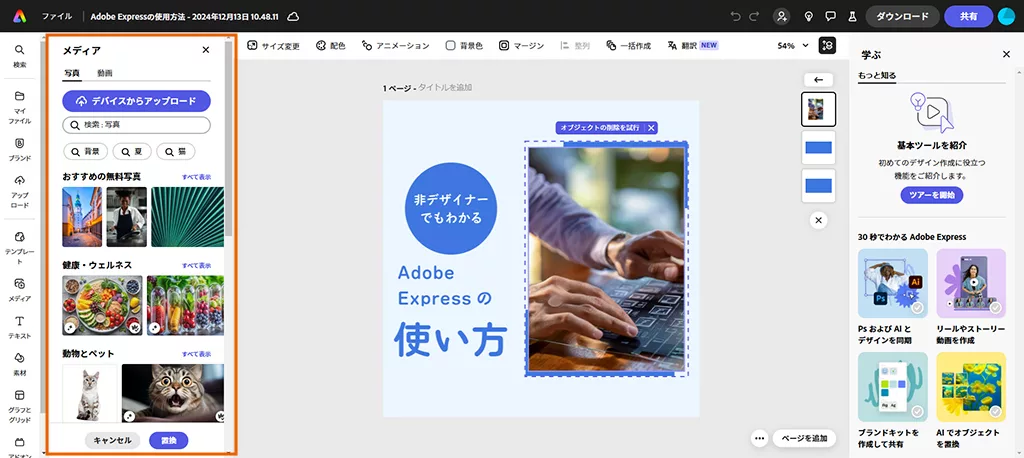Click the Download (ダウンロード) button
1024x458 pixels.
pyautogui.click(x=903, y=16)
